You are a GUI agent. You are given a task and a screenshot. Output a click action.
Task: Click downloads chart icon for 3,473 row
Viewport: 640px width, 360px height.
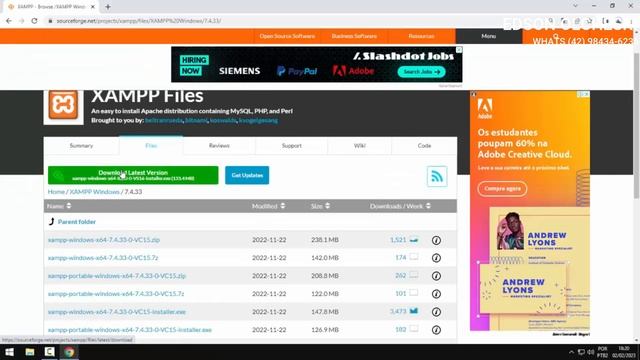coord(414,311)
